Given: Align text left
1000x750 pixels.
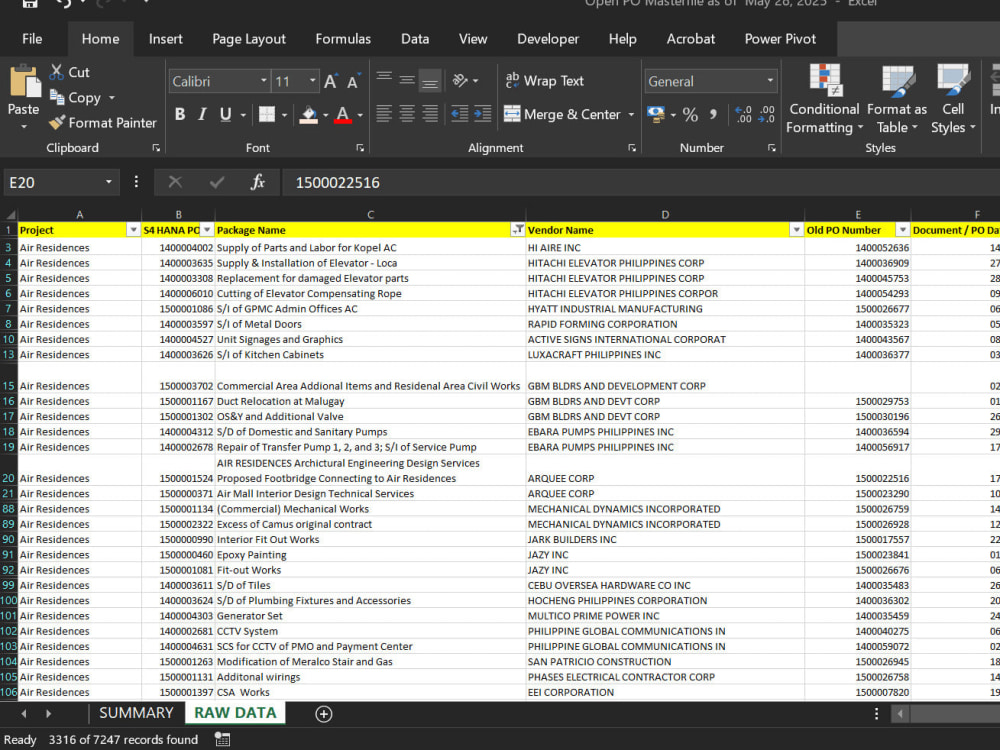Looking at the screenshot, I should click(x=384, y=114).
